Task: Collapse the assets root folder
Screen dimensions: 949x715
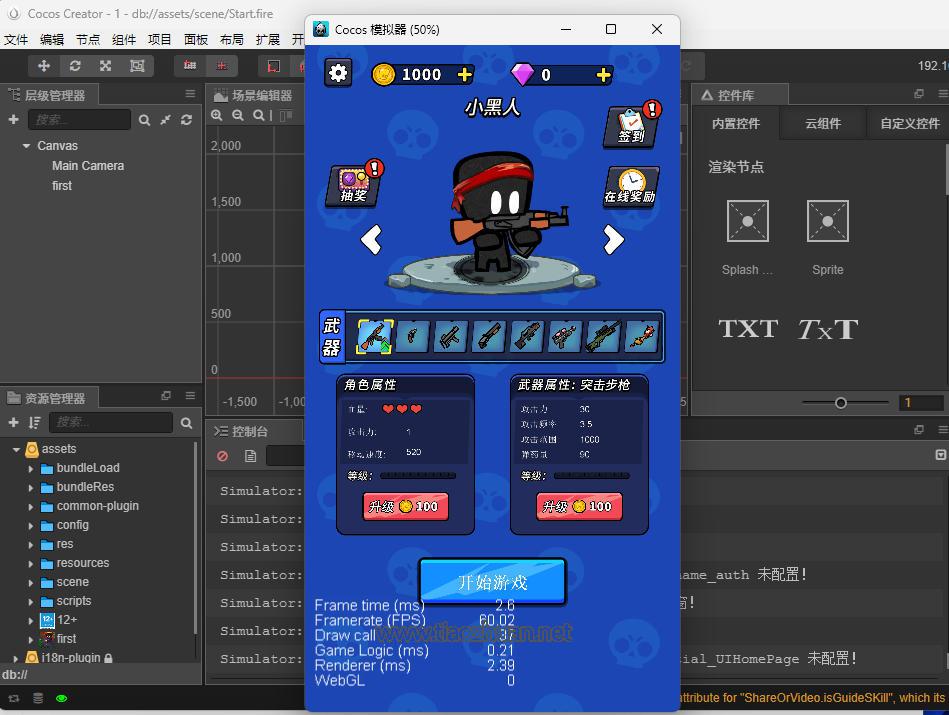Action: coord(16,449)
